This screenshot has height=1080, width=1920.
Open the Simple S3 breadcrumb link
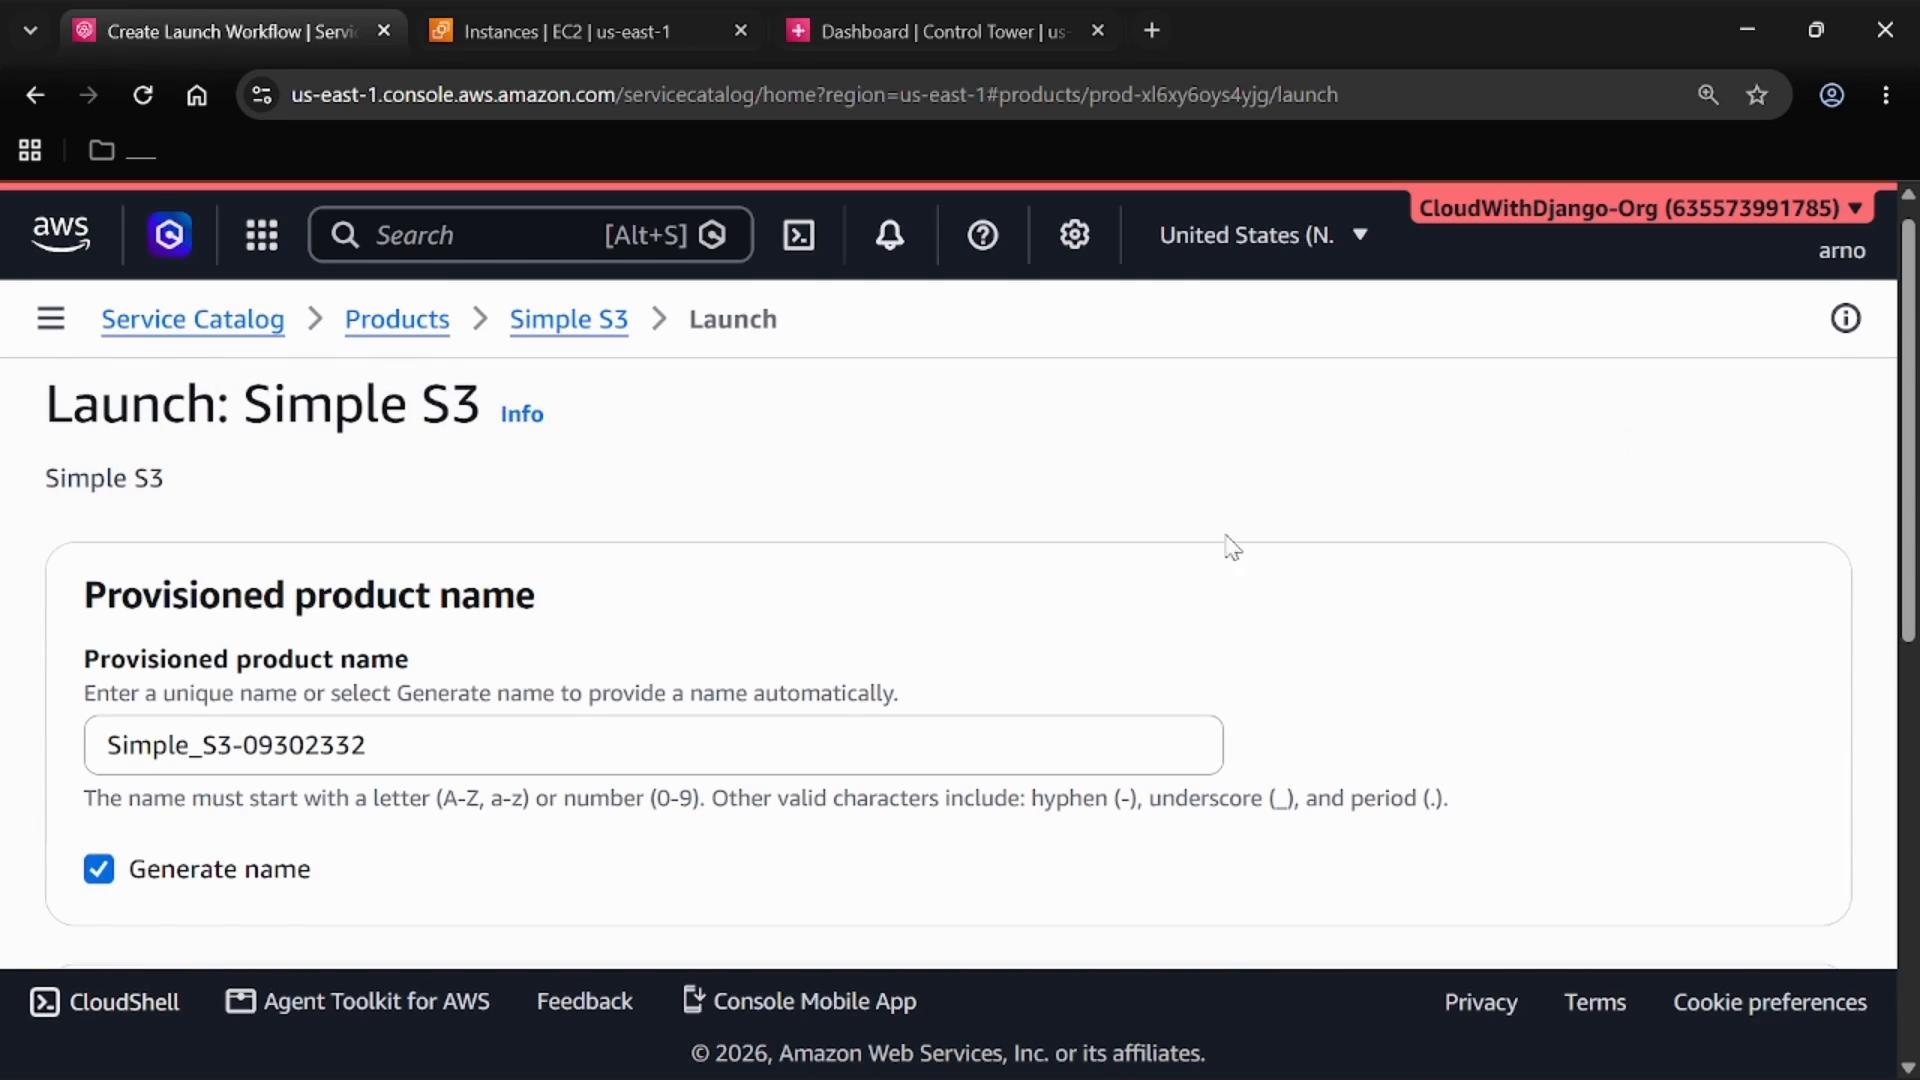[x=569, y=319]
